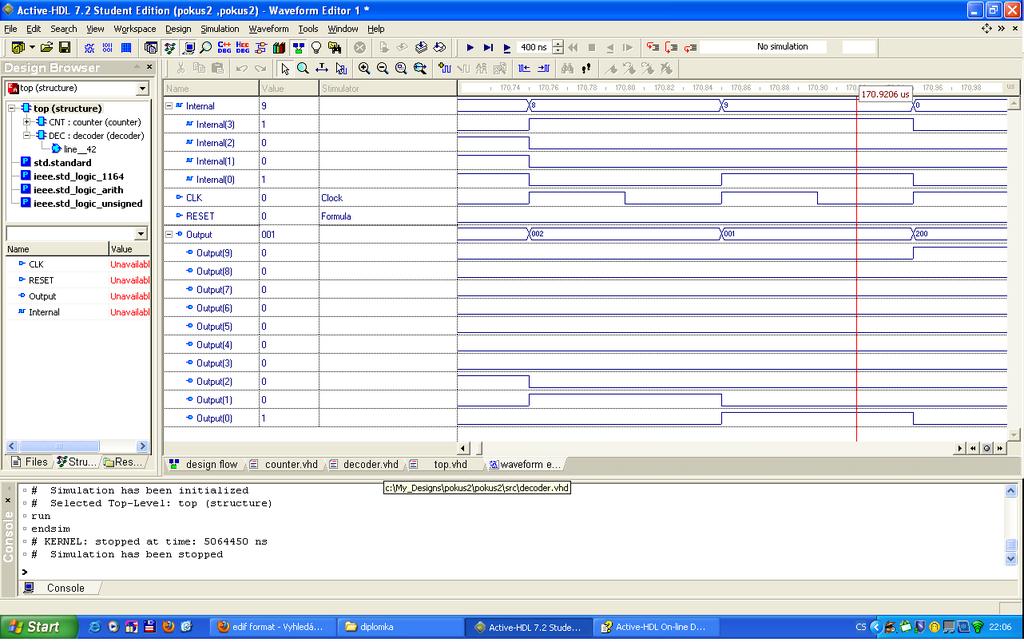Viewport: 1024px width, 642px height.
Task: Open the Console tab
Action: pyautogui.click(x=57, y=588)
